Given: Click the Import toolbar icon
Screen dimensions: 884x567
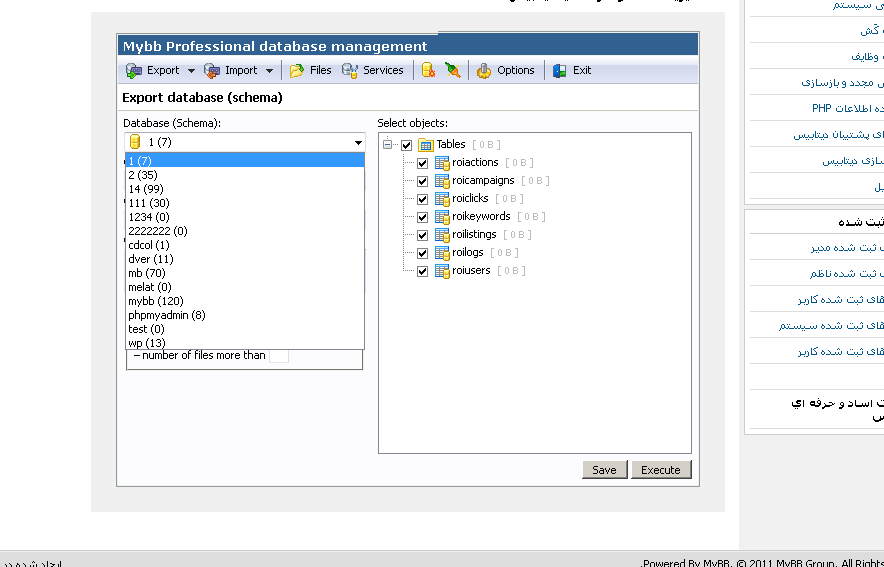Looking at the screenshot, I should tap(212, 71).
